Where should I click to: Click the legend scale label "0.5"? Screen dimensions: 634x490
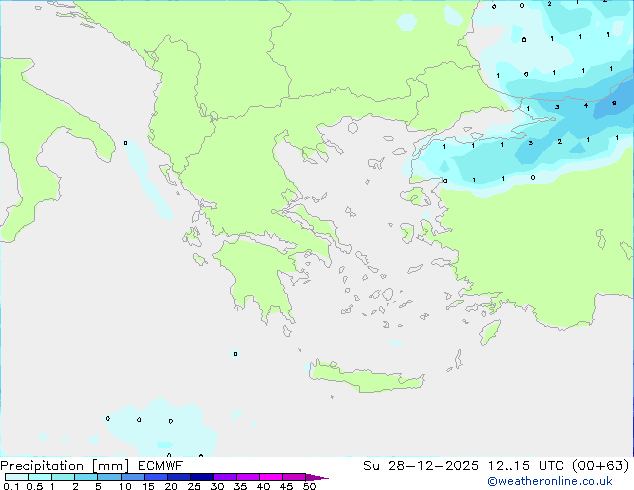[34, 486]
